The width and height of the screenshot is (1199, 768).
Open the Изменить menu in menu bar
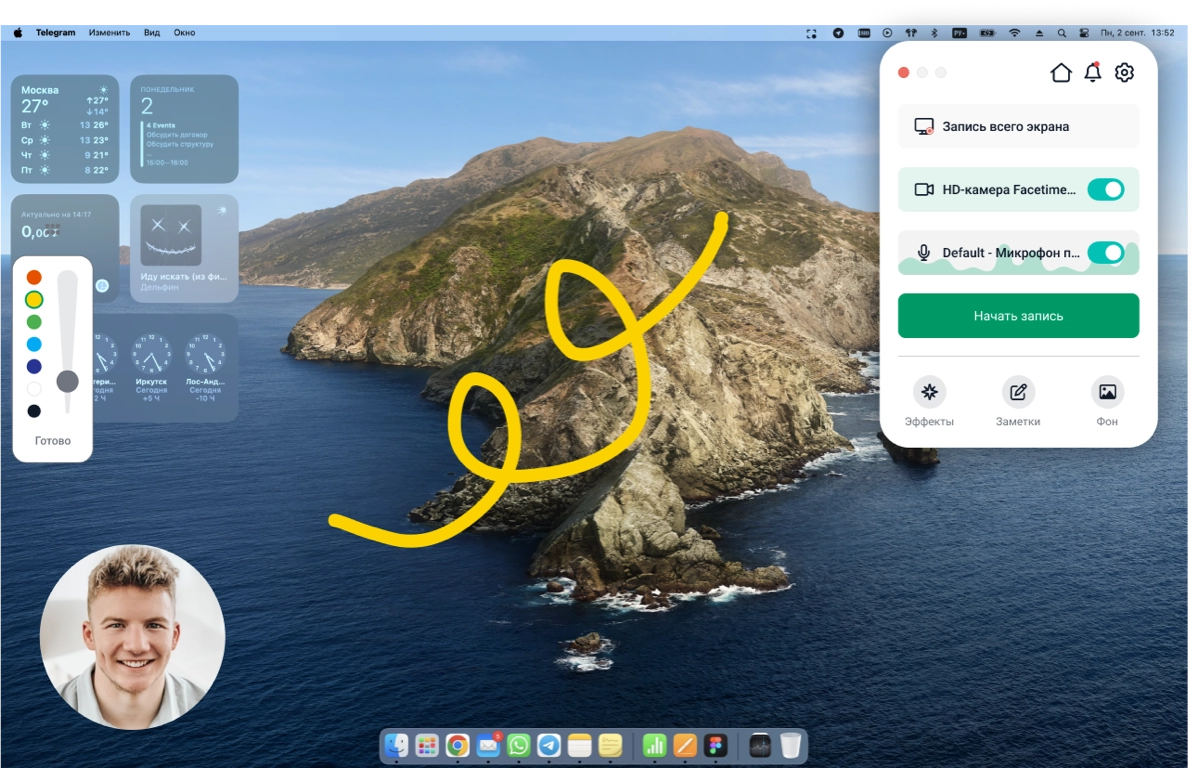[x=109, y=33]
